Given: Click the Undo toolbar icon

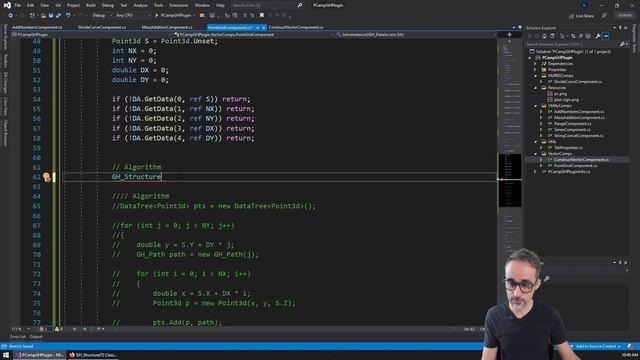Looking at the screenshot, I should (x=68, y=16).
